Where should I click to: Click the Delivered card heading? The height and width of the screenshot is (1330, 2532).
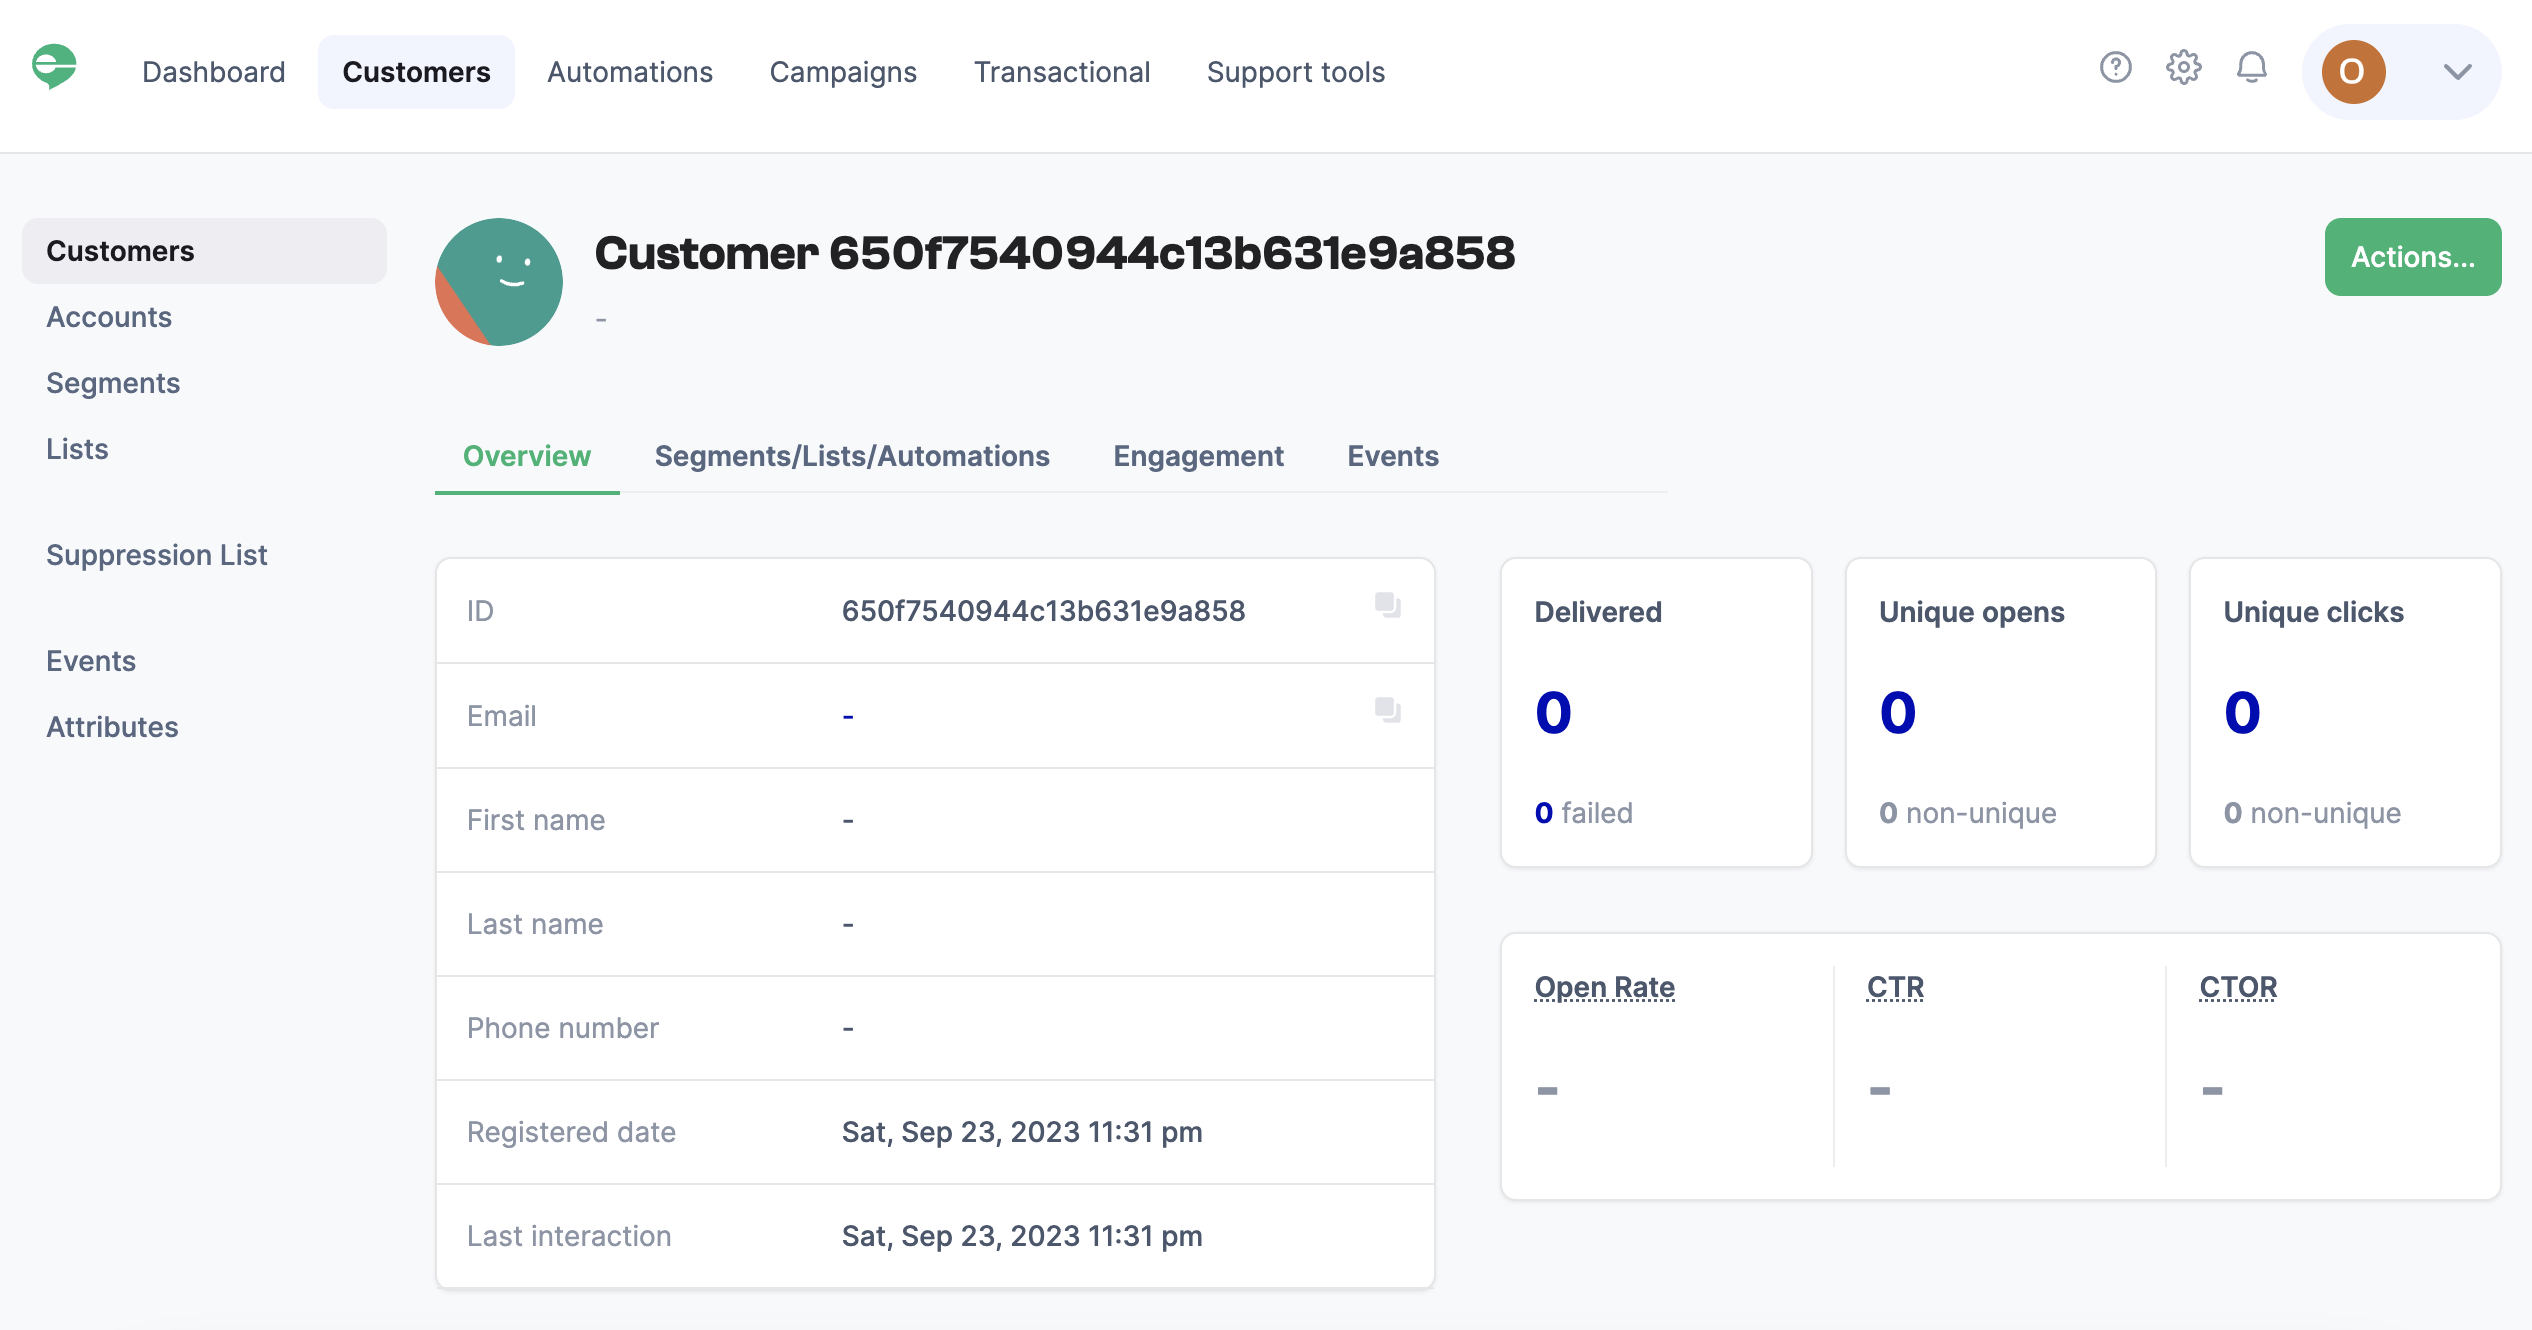coord(1598,612)
